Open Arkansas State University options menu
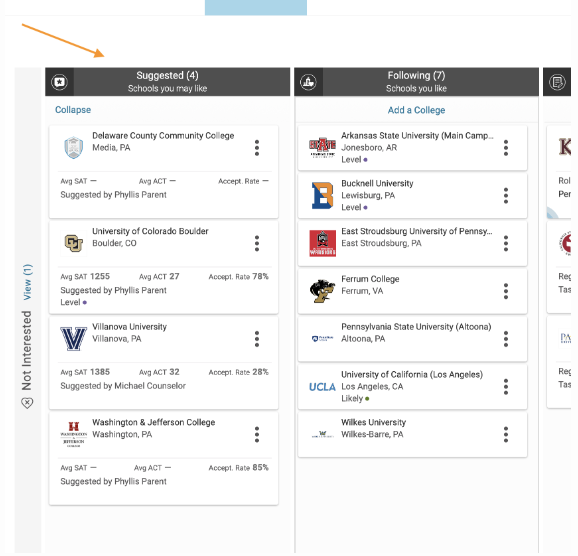The height and width of the screenshot is (556, 578). tap(506, 148)
